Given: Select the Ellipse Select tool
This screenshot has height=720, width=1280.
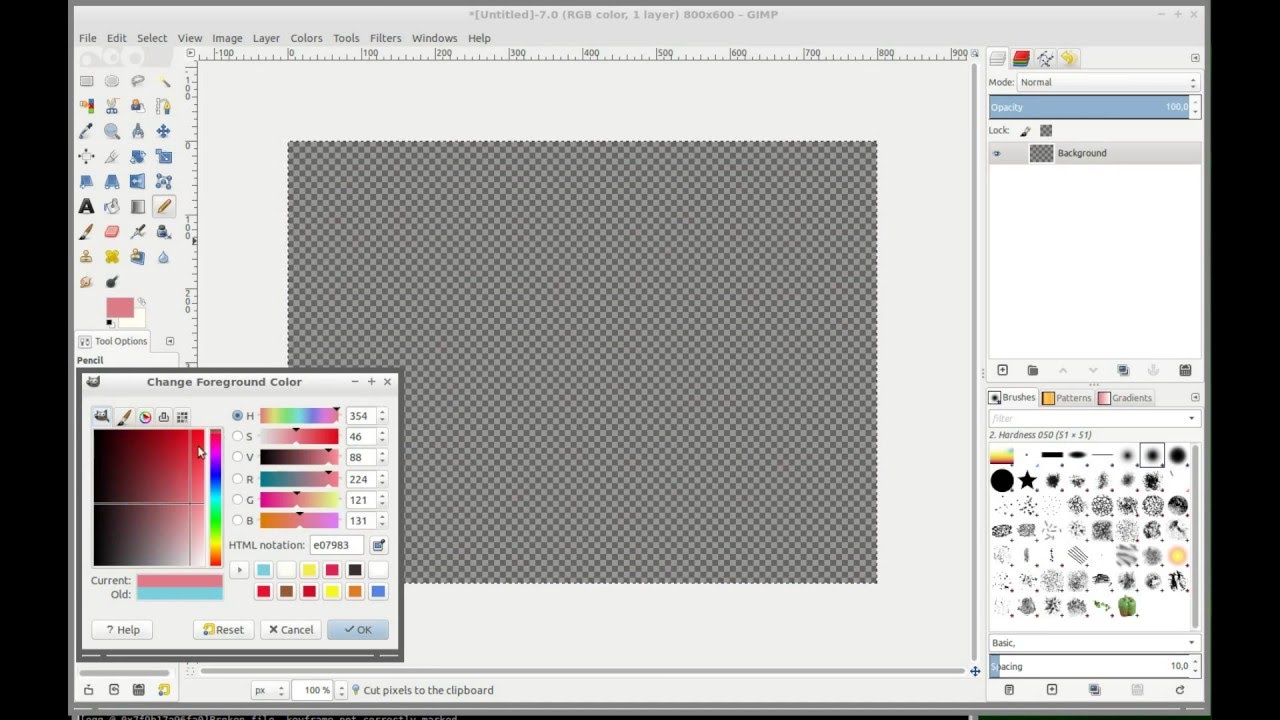Looking at the screenshot, I should click(x=112, y=81).
